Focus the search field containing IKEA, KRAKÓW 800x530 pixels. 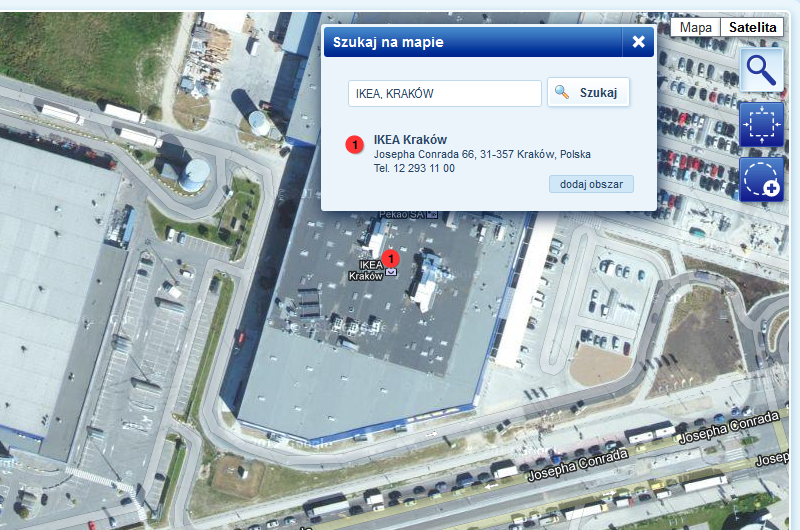444,93
